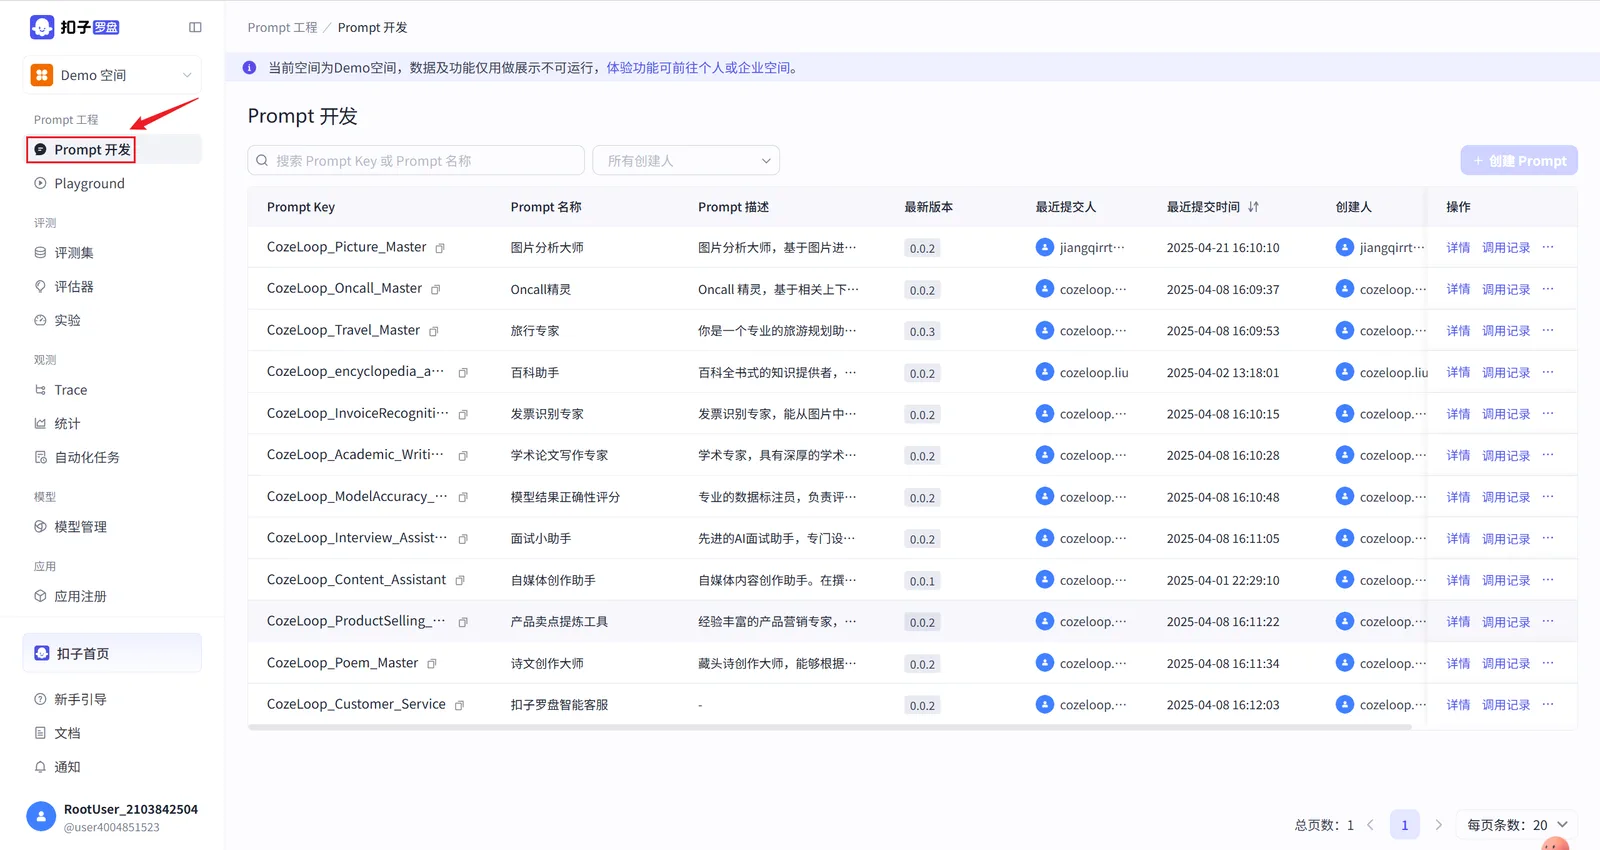1600x850 pixels.
Task: Expand the Demo 空间 workspace selector
Action: point(112,75)
